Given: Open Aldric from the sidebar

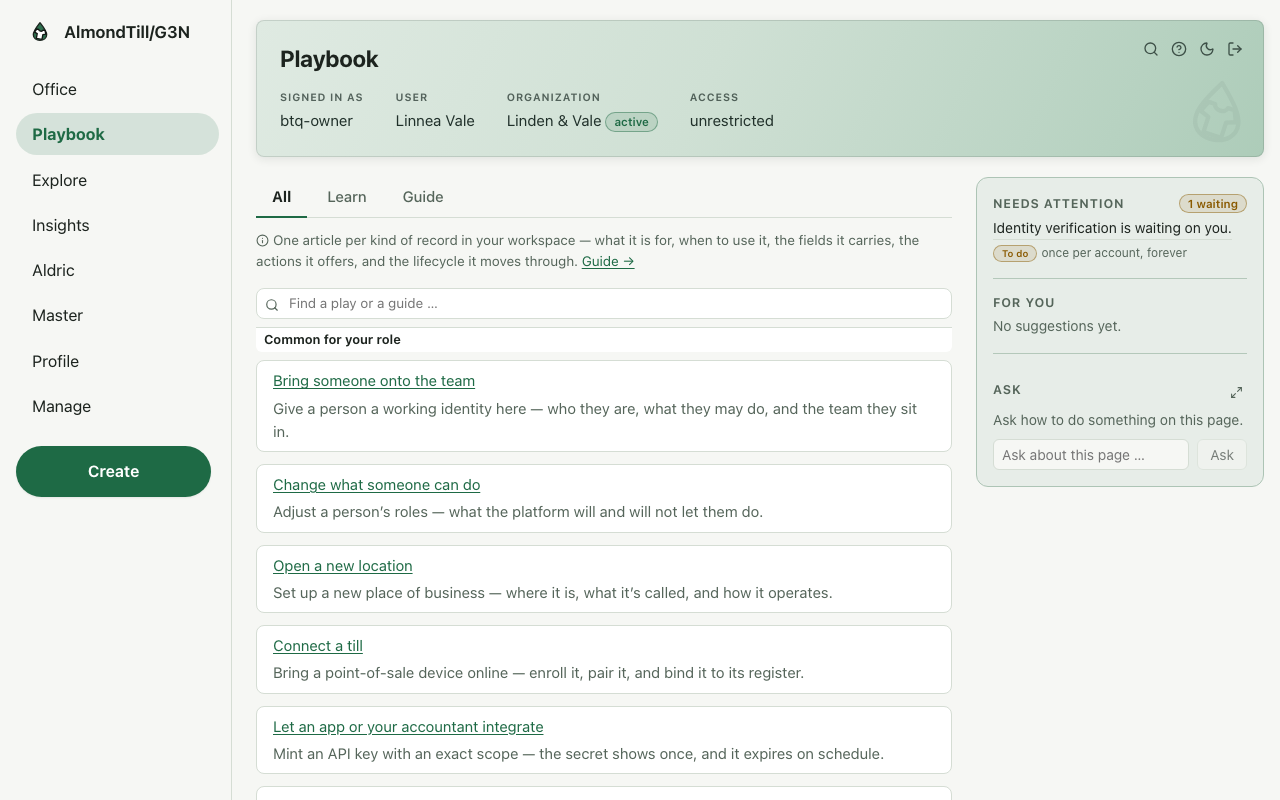Looking at the screenshot, I should click(x=117, y=270).
